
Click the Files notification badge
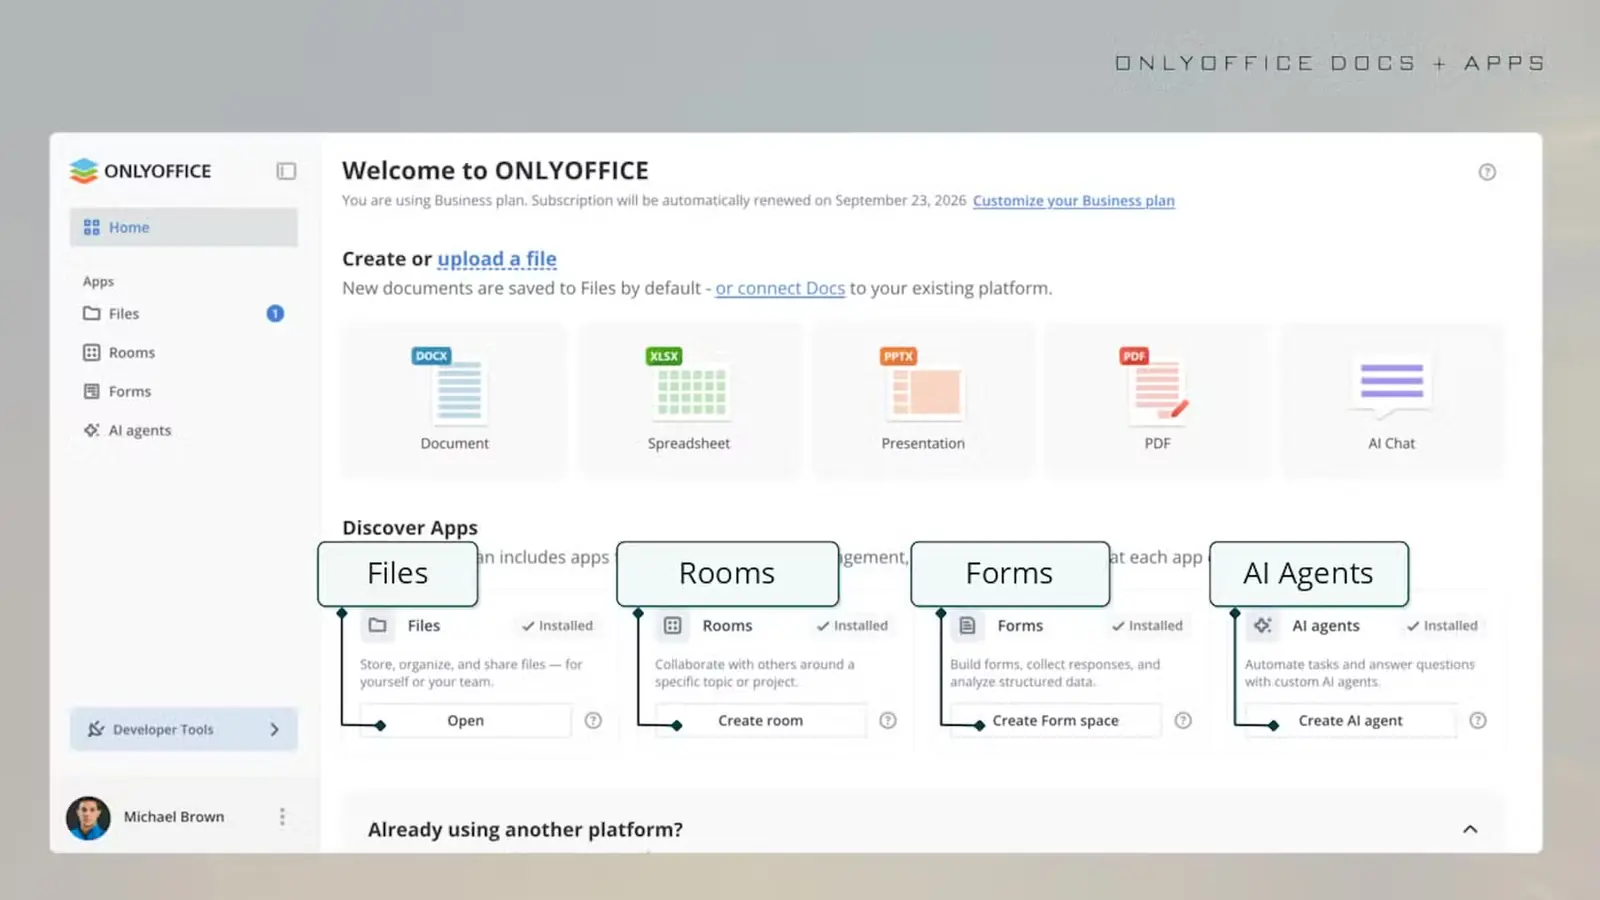275,313
